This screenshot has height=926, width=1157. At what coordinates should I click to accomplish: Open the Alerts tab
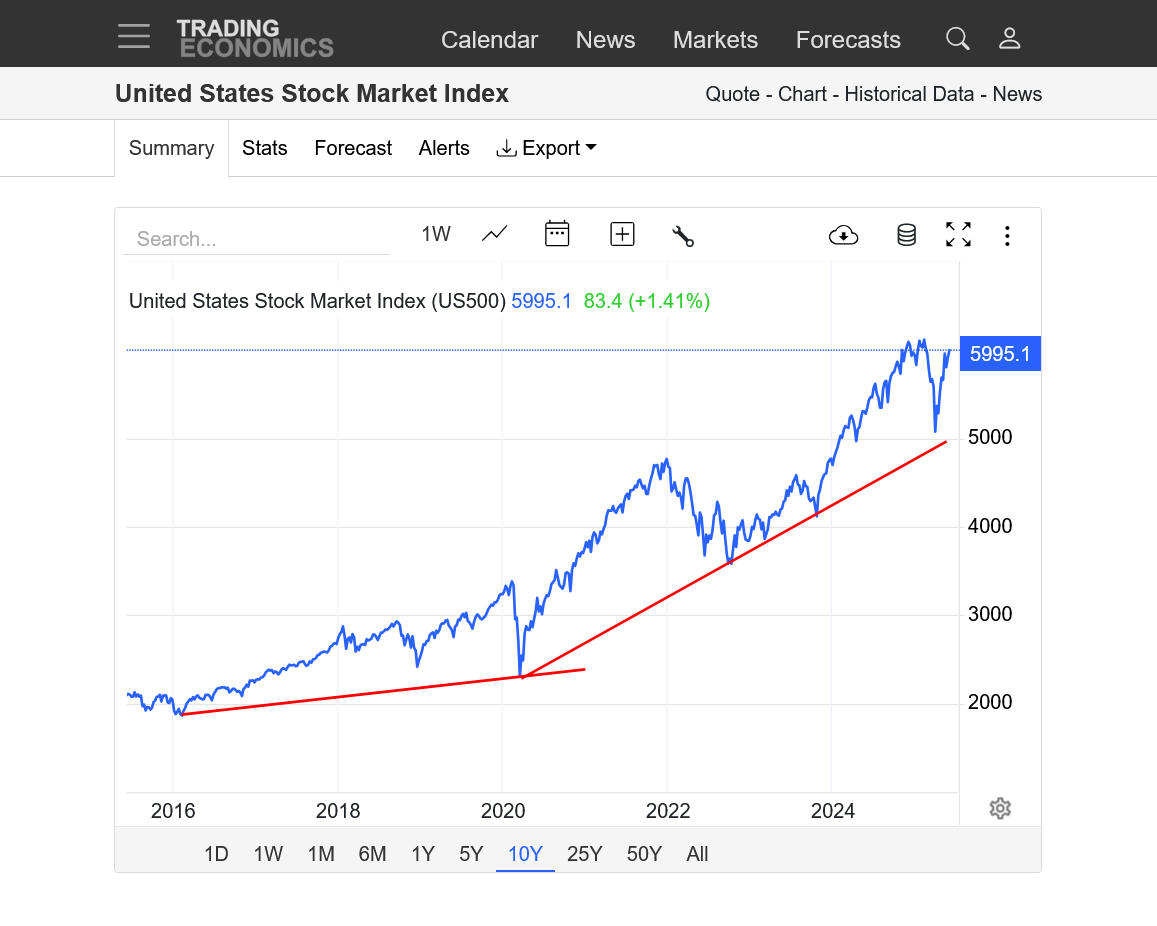[x=443, y=148]
